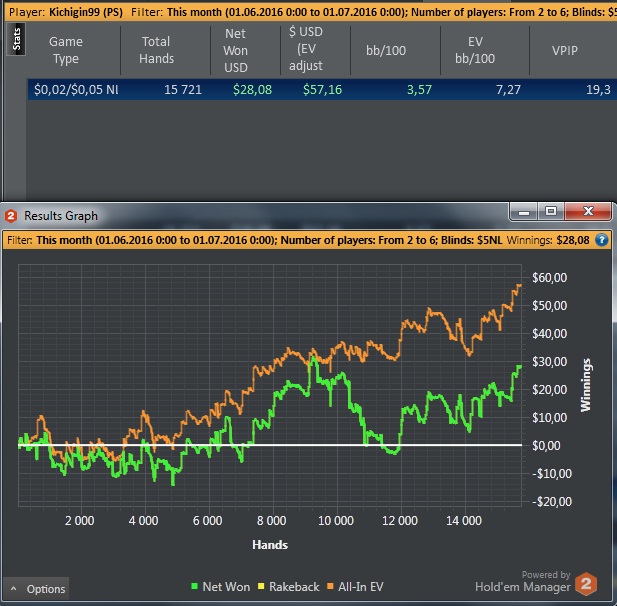Screen dimensions: 617x606
Task: Sort by $ USD EV adjust column
Action: point(306,48)
